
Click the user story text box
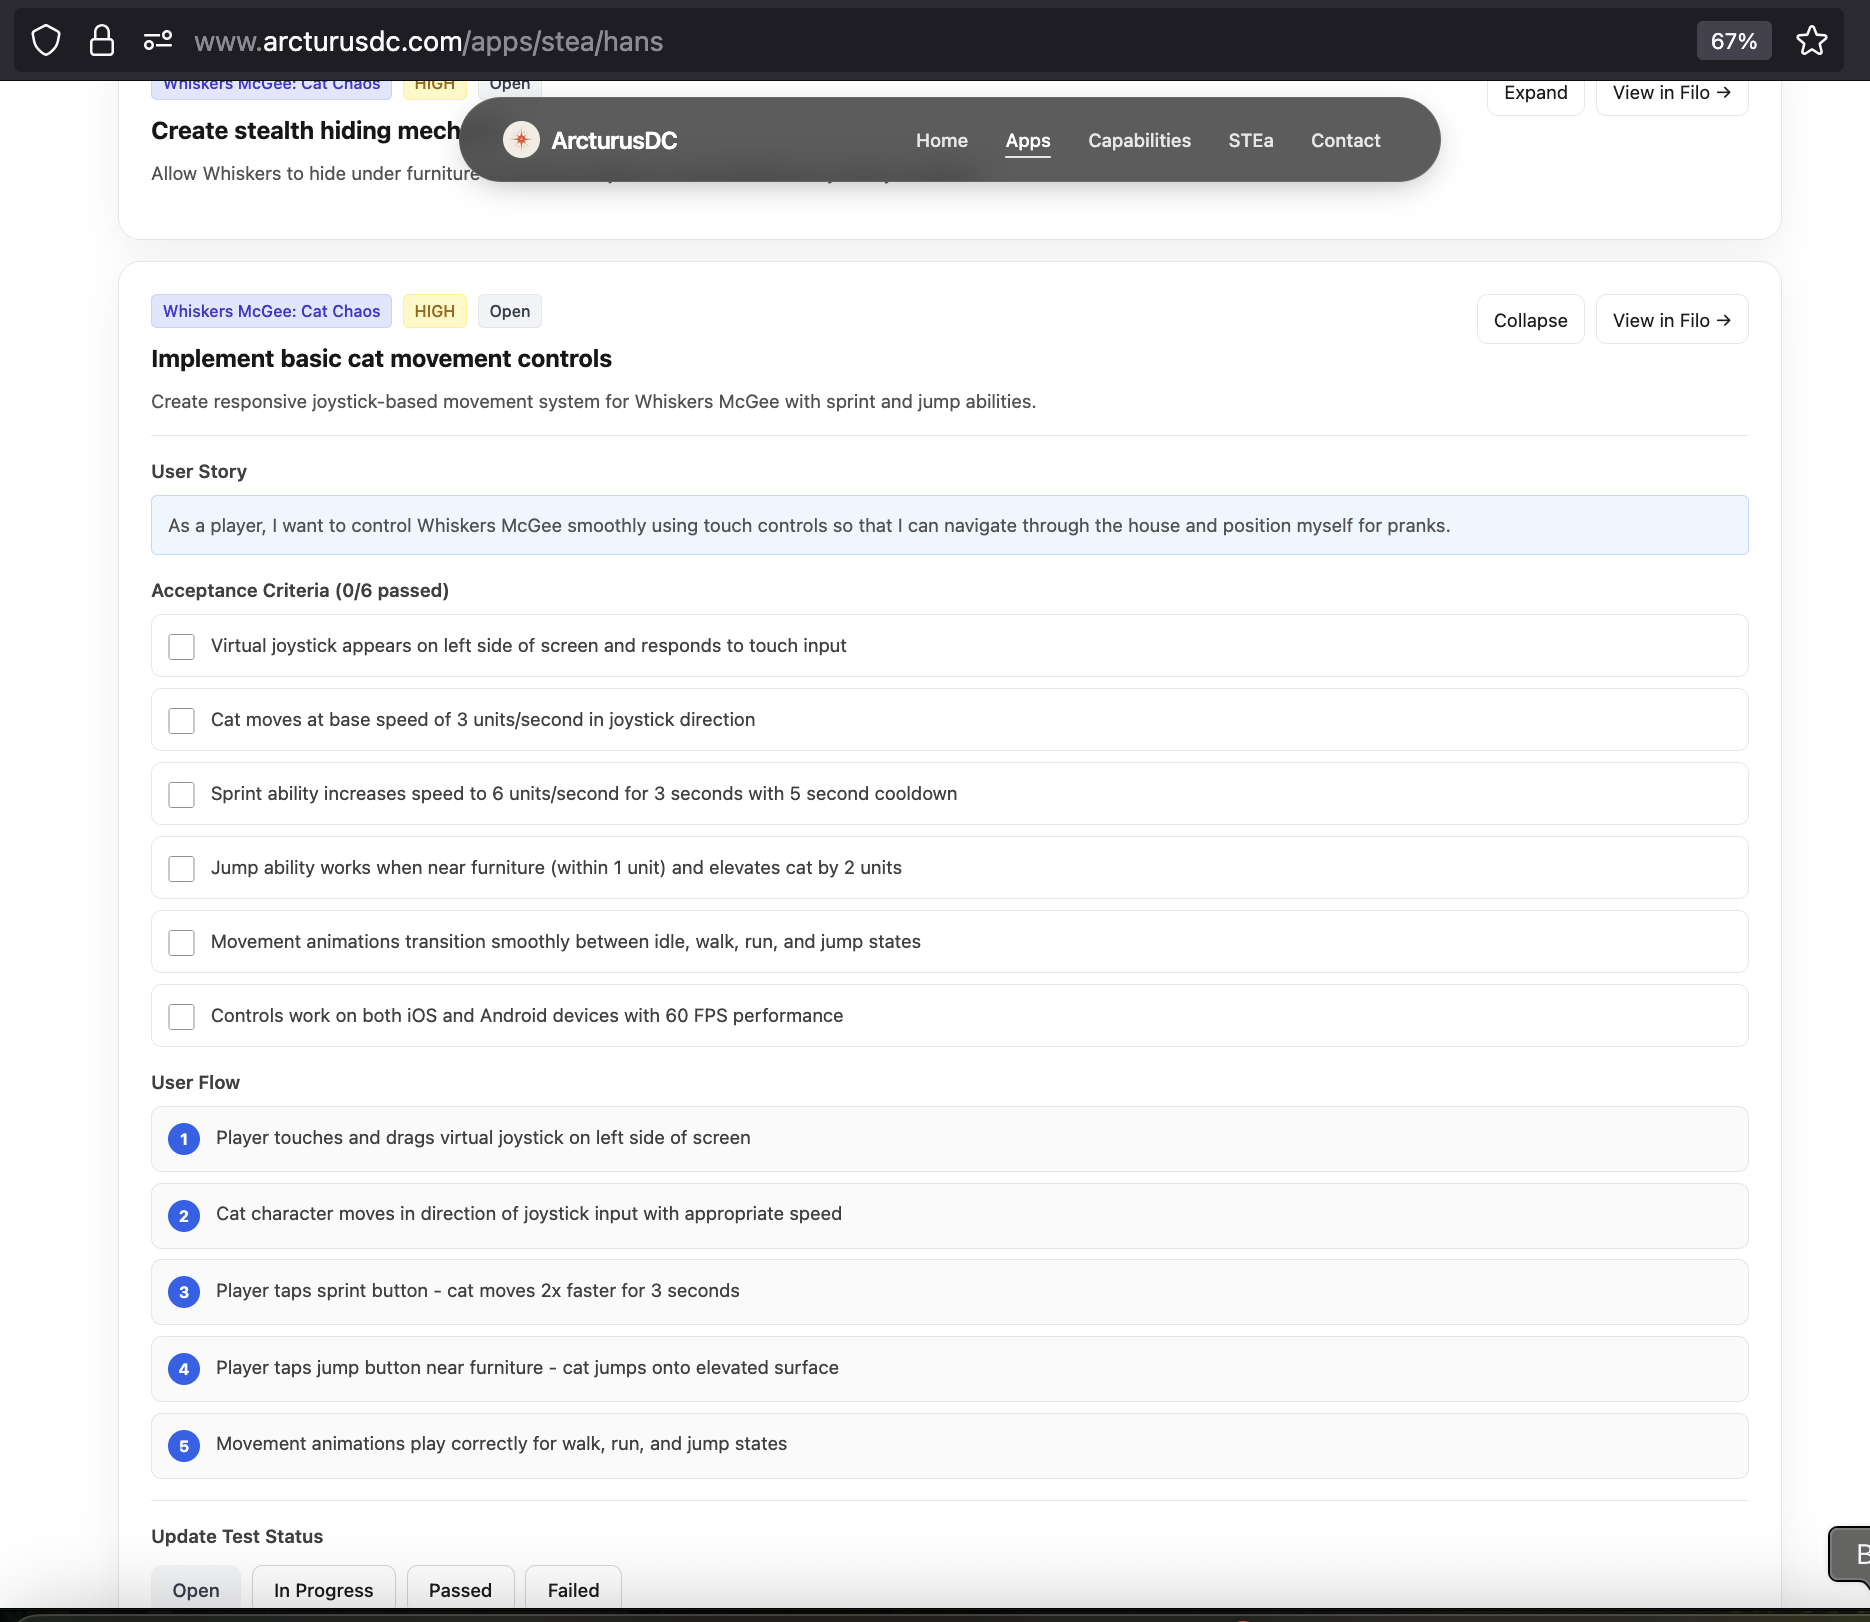949,525
